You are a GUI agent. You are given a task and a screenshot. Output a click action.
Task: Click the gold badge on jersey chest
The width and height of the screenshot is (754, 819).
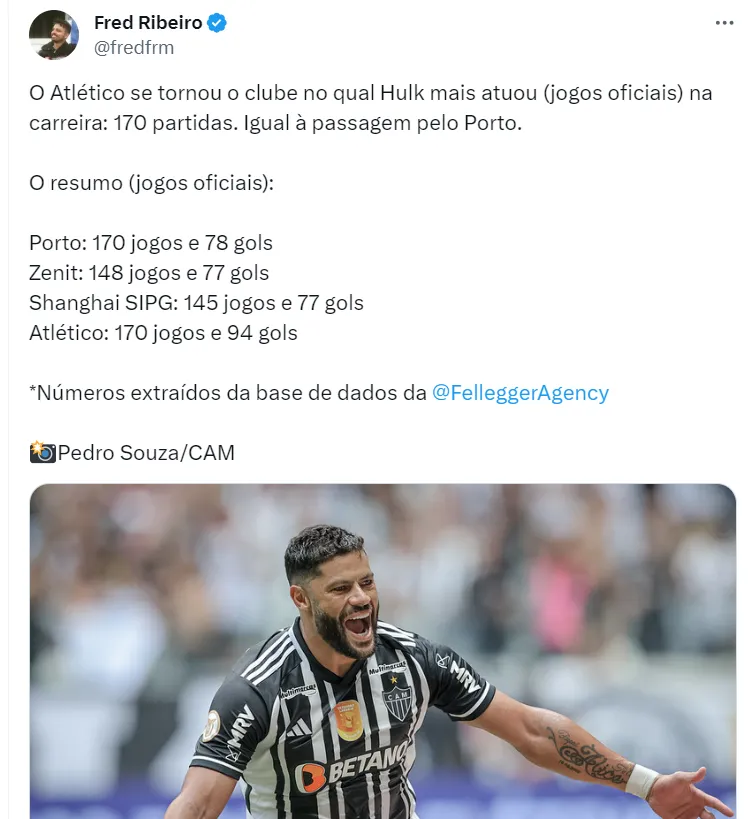pos(349,720)
